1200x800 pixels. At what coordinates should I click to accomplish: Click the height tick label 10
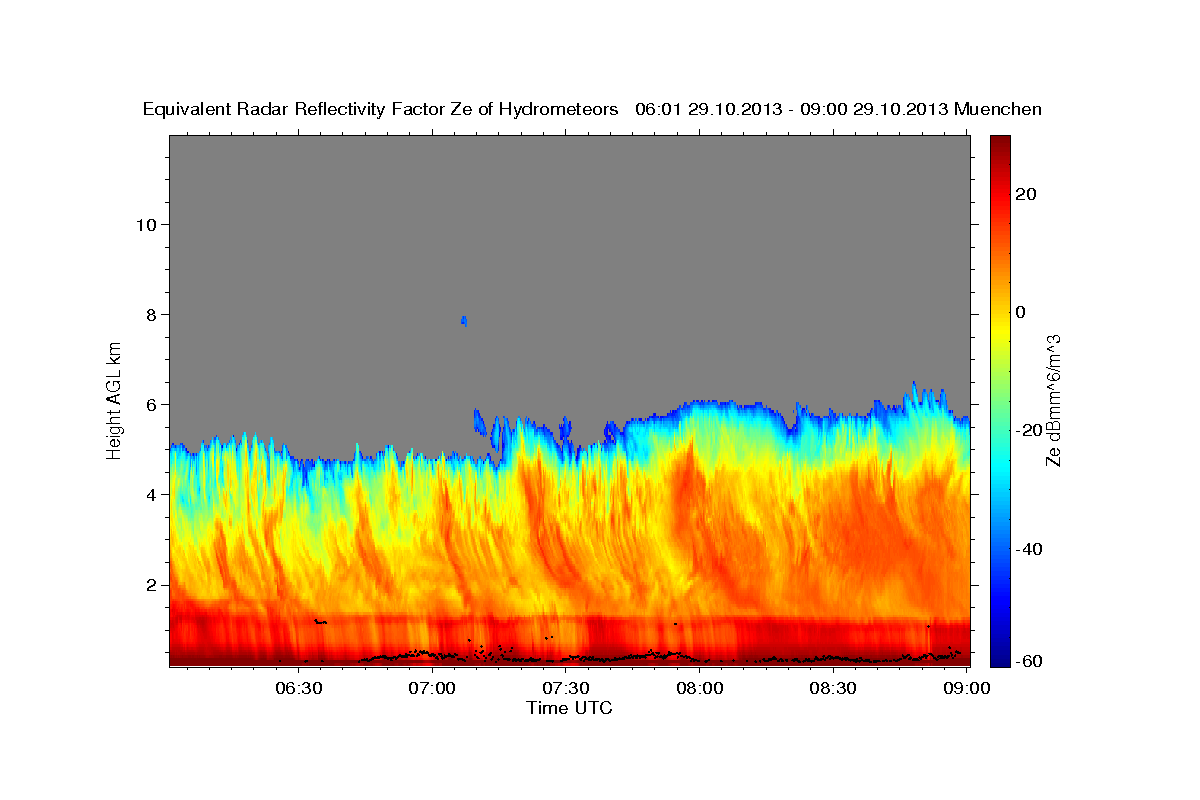pos(146,224)
